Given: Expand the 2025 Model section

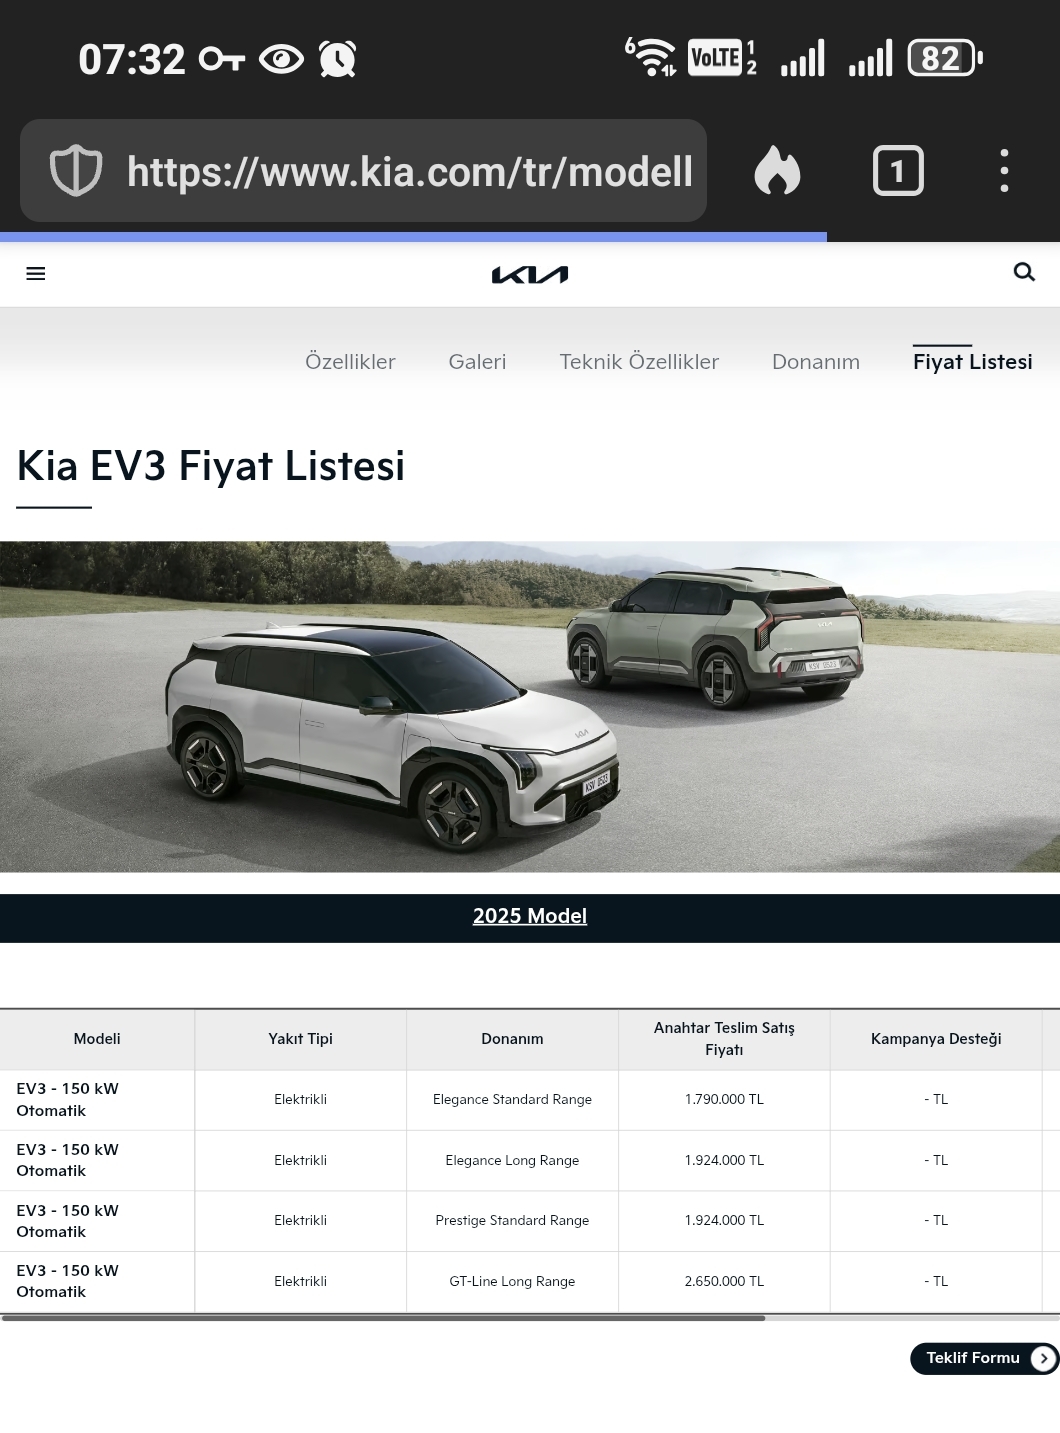Looking at the screenshot, I should (530, 916).
